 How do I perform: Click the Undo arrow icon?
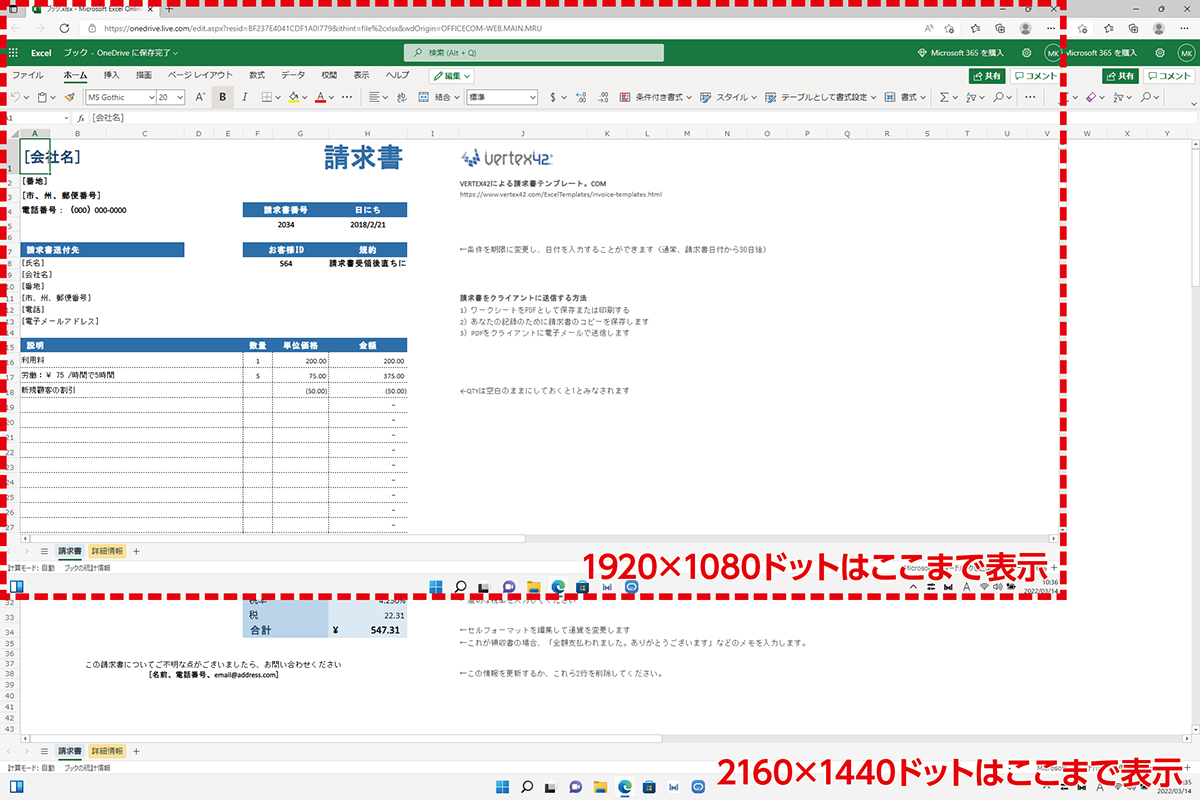click(15, 97)
